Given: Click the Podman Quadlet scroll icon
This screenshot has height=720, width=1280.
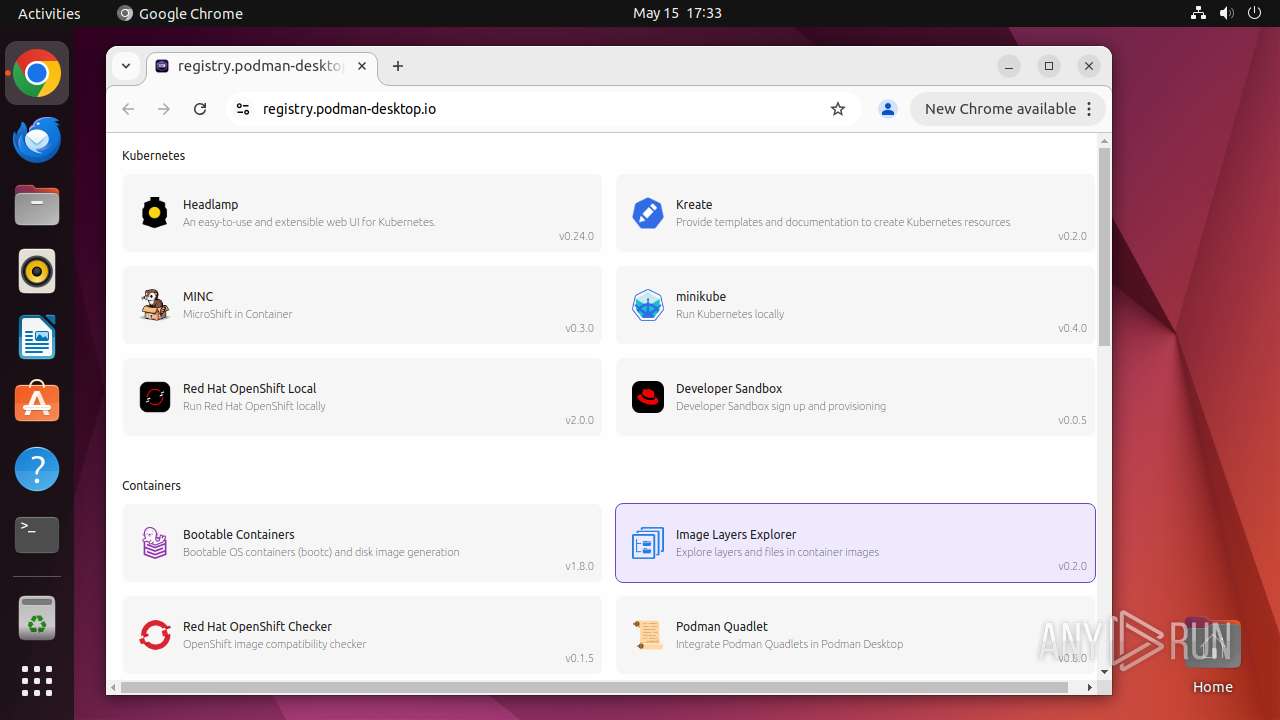Looking at the screenshot, I should tap(648, 635).
